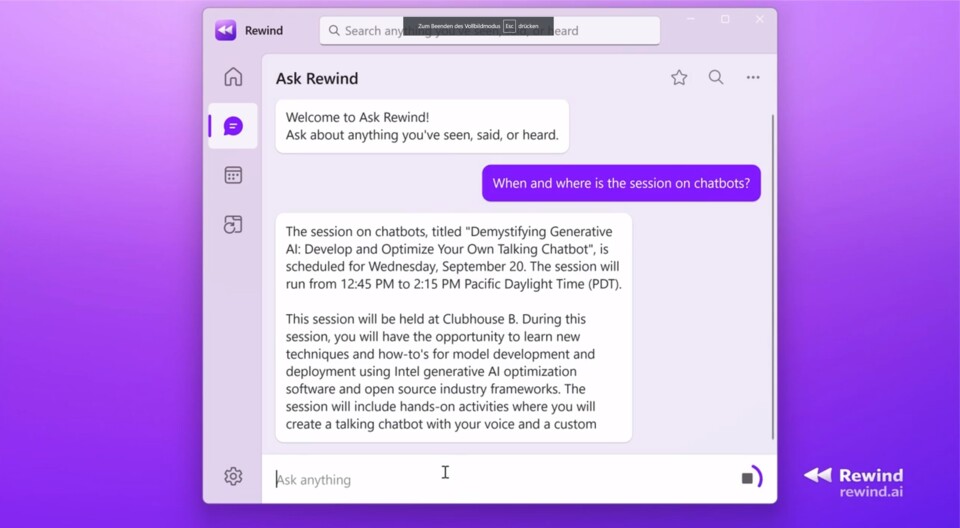Viewport: 960px width, 528px height.
Task: Open the calendar view from the sidebar
Action: click(x=233, y=175)
